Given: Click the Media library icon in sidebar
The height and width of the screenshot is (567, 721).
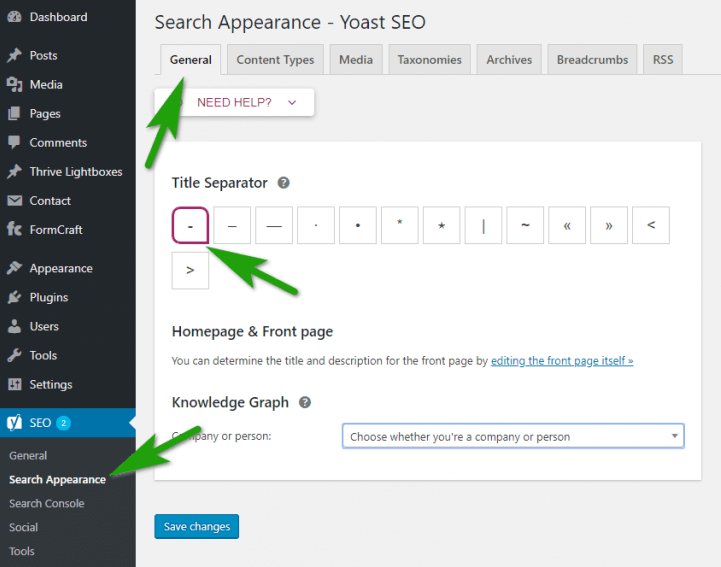Looking at the screenshot, I should [14, 85].
